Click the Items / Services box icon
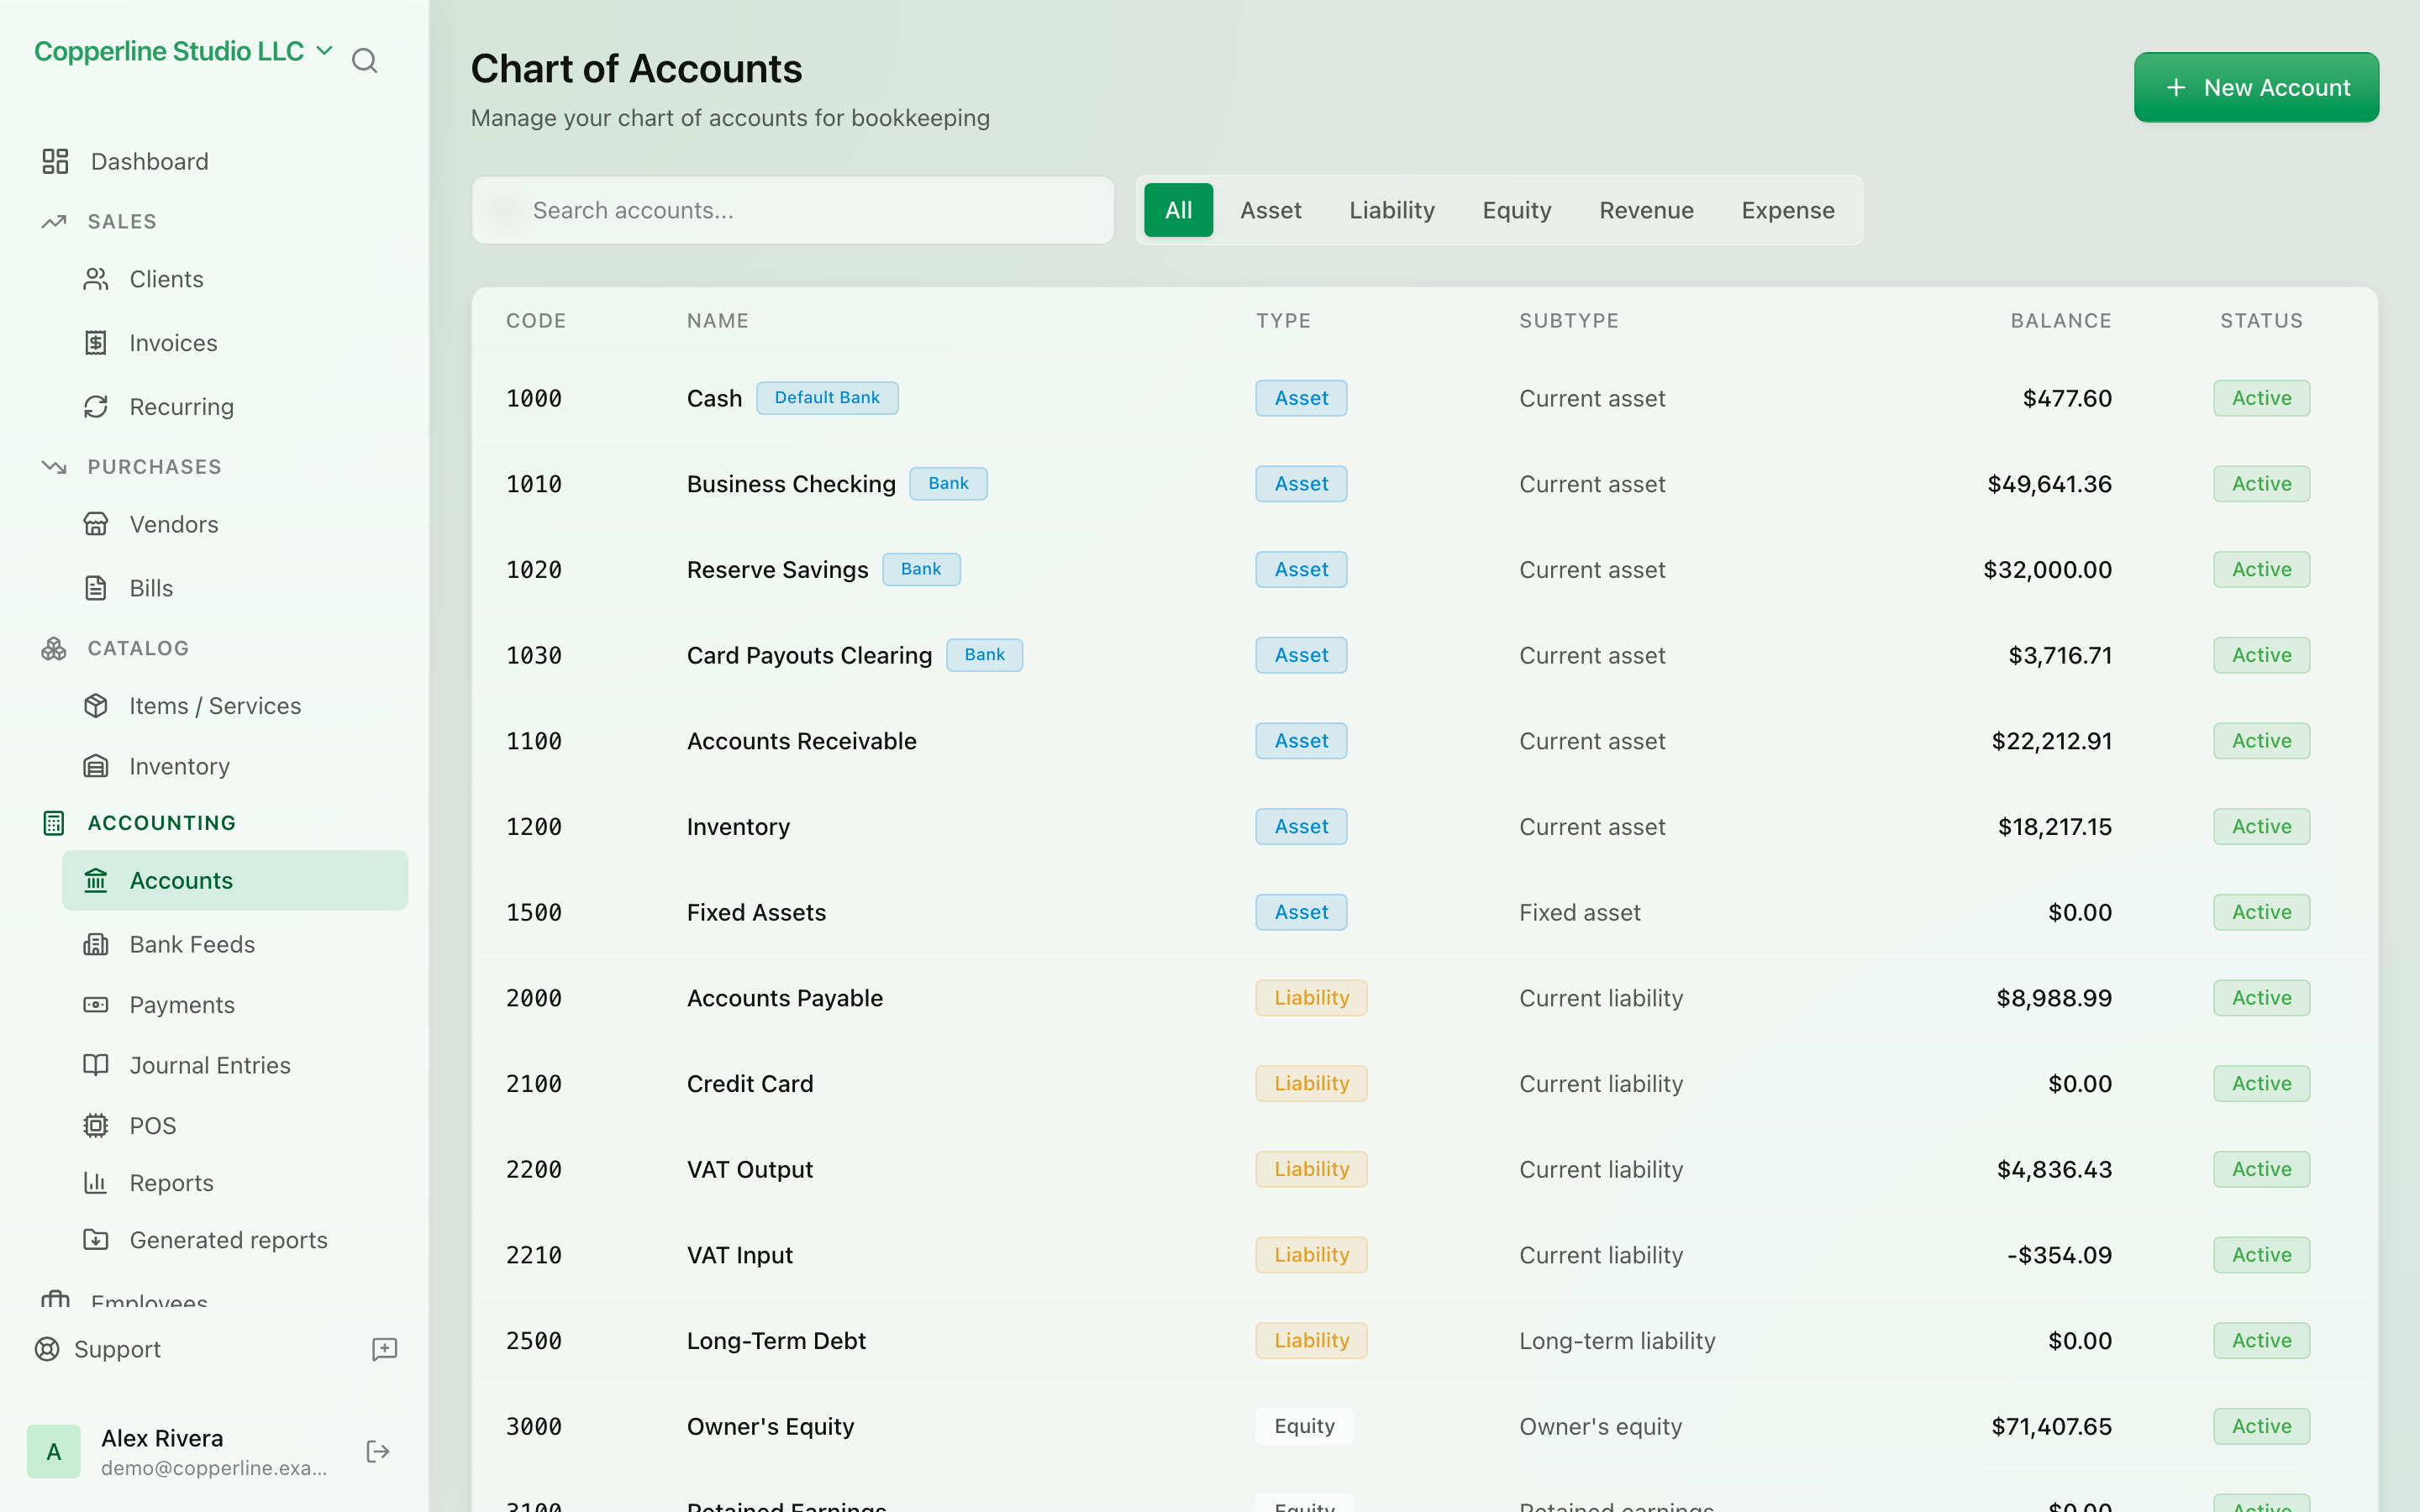 pos(96,706)
